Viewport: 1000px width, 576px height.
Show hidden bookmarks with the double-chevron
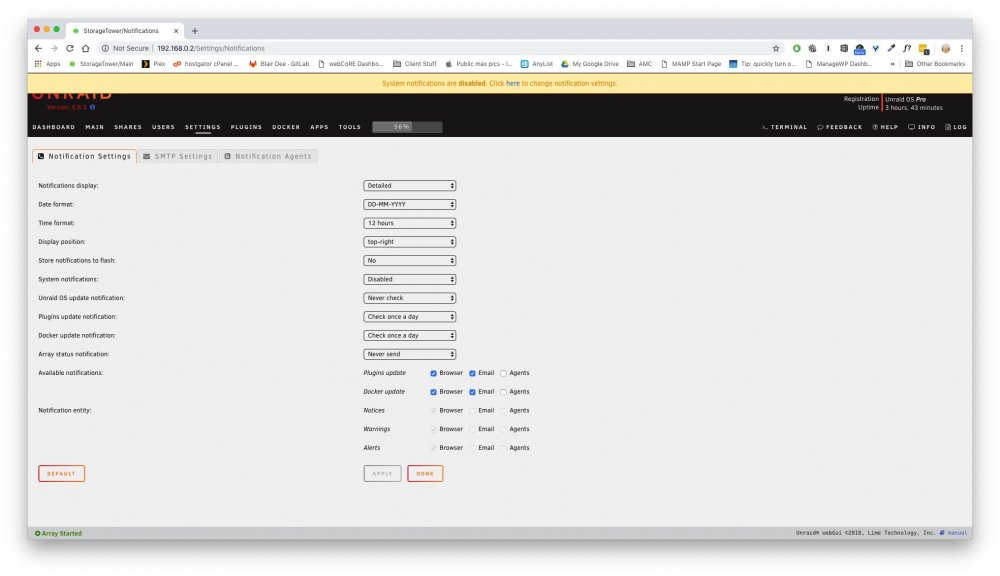(x=892, y=64)
